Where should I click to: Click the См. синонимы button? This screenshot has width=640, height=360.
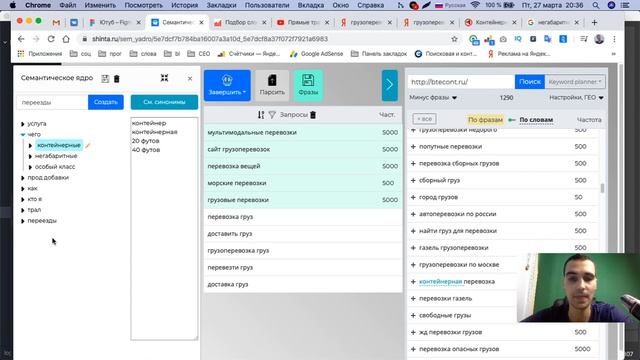click(164, 102)
